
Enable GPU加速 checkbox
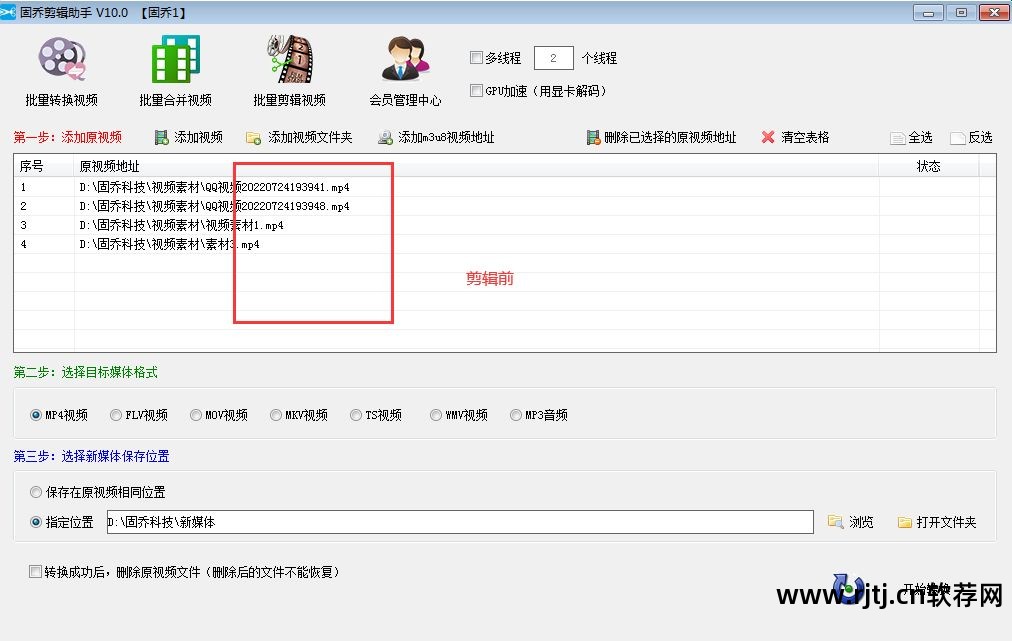[x=476, y=91]
